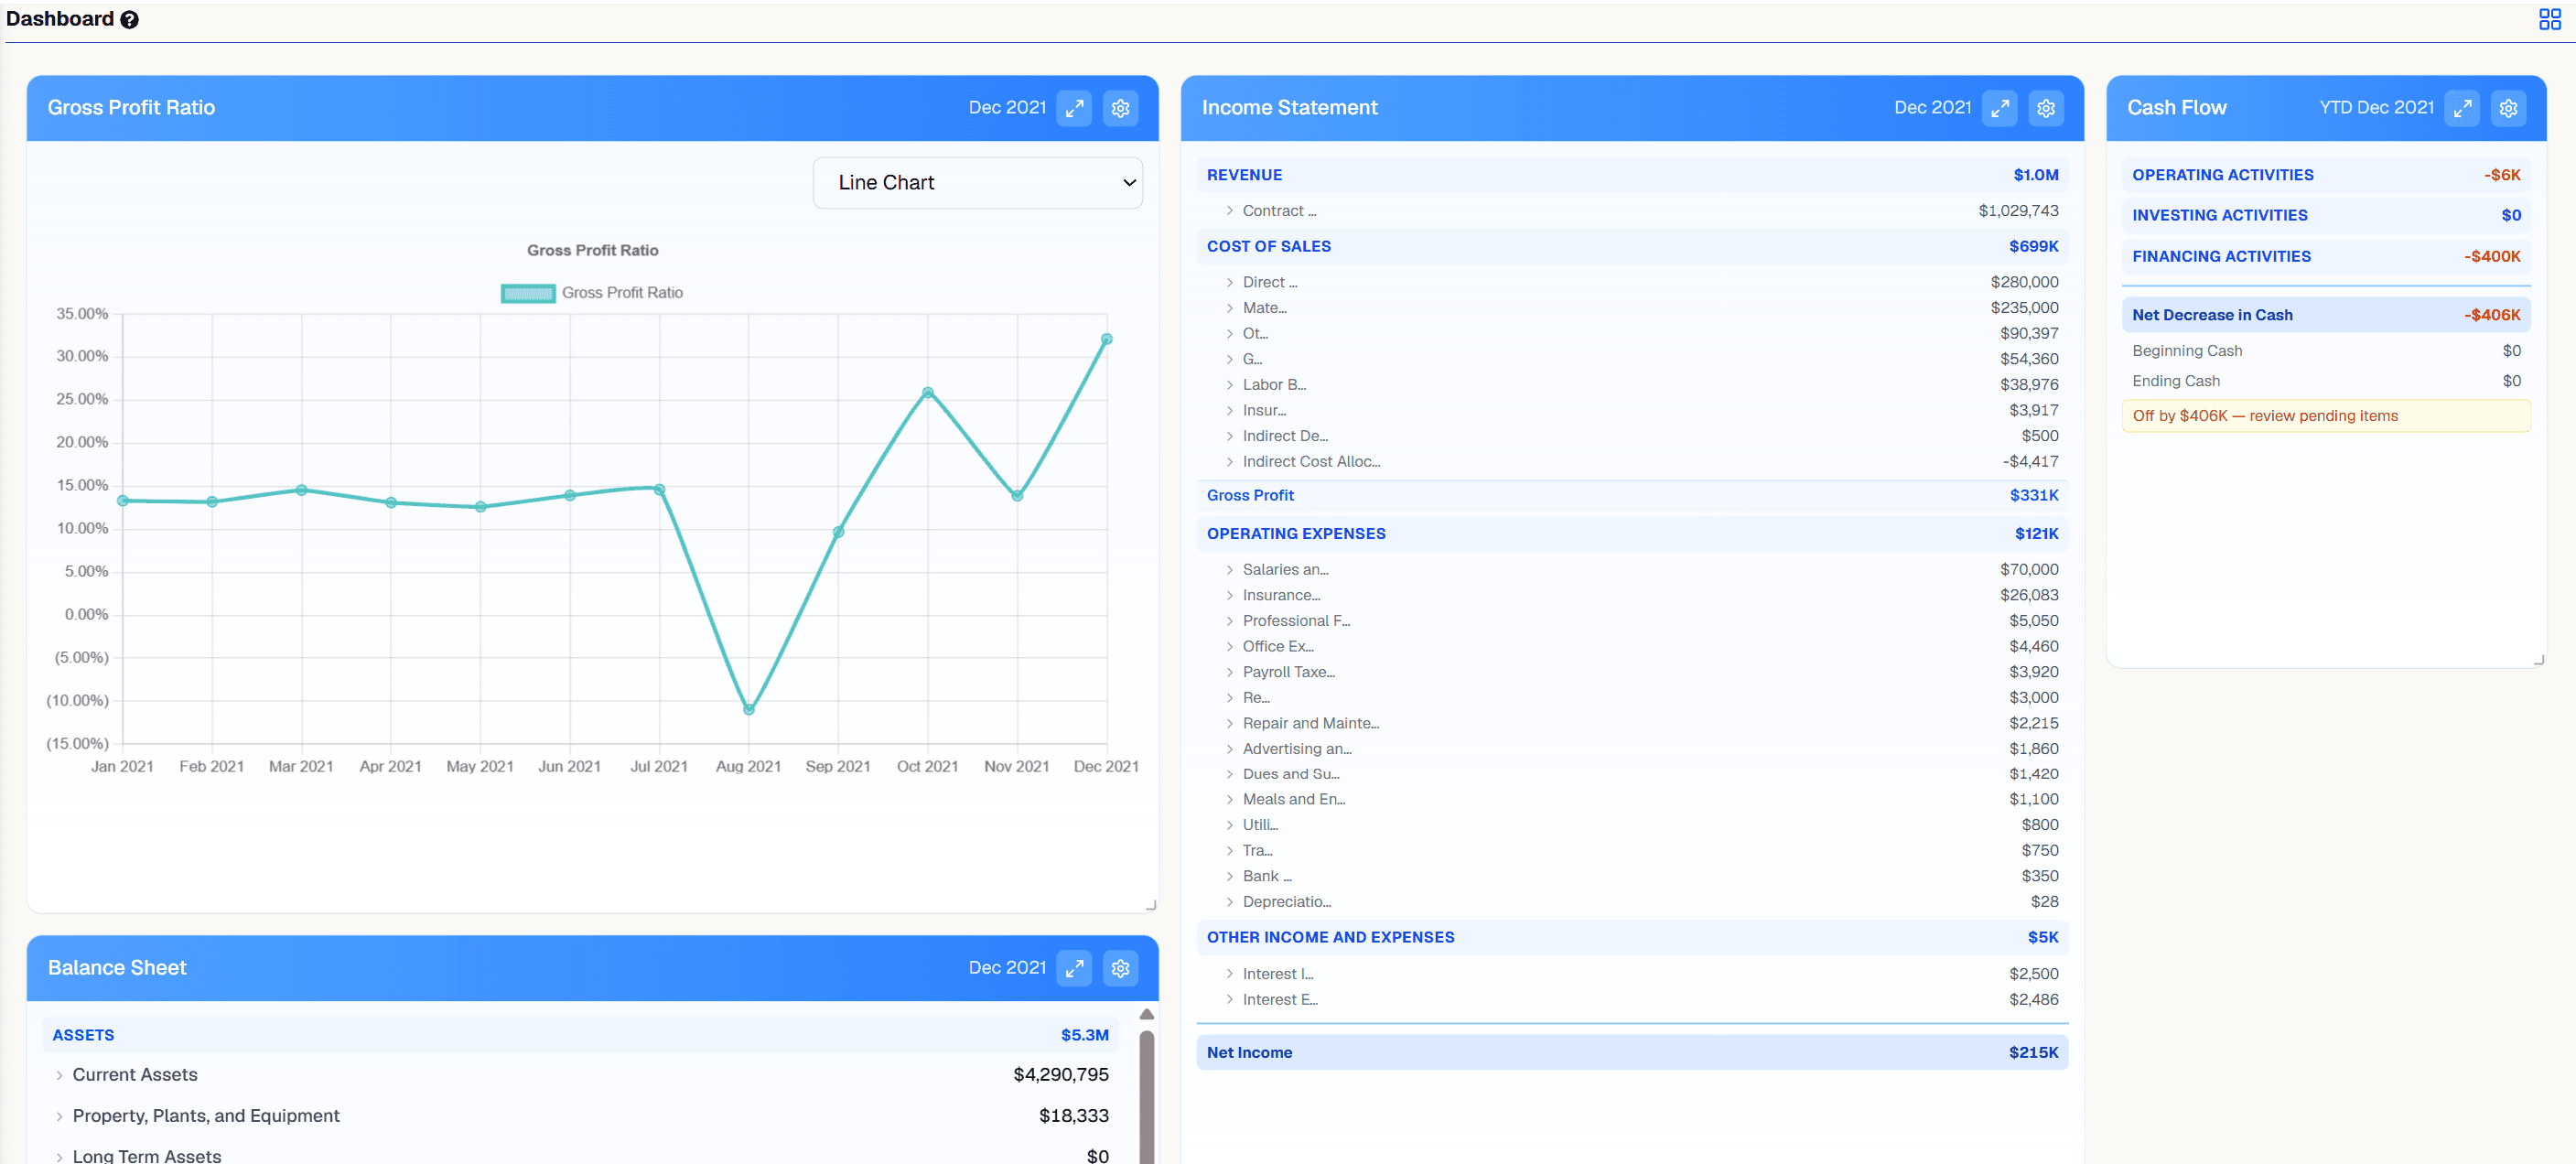Expand the Payroll Taxe... row
Image resolution: width=2576 pixels, height=1164 pixels.
(x=1229, y=672)
